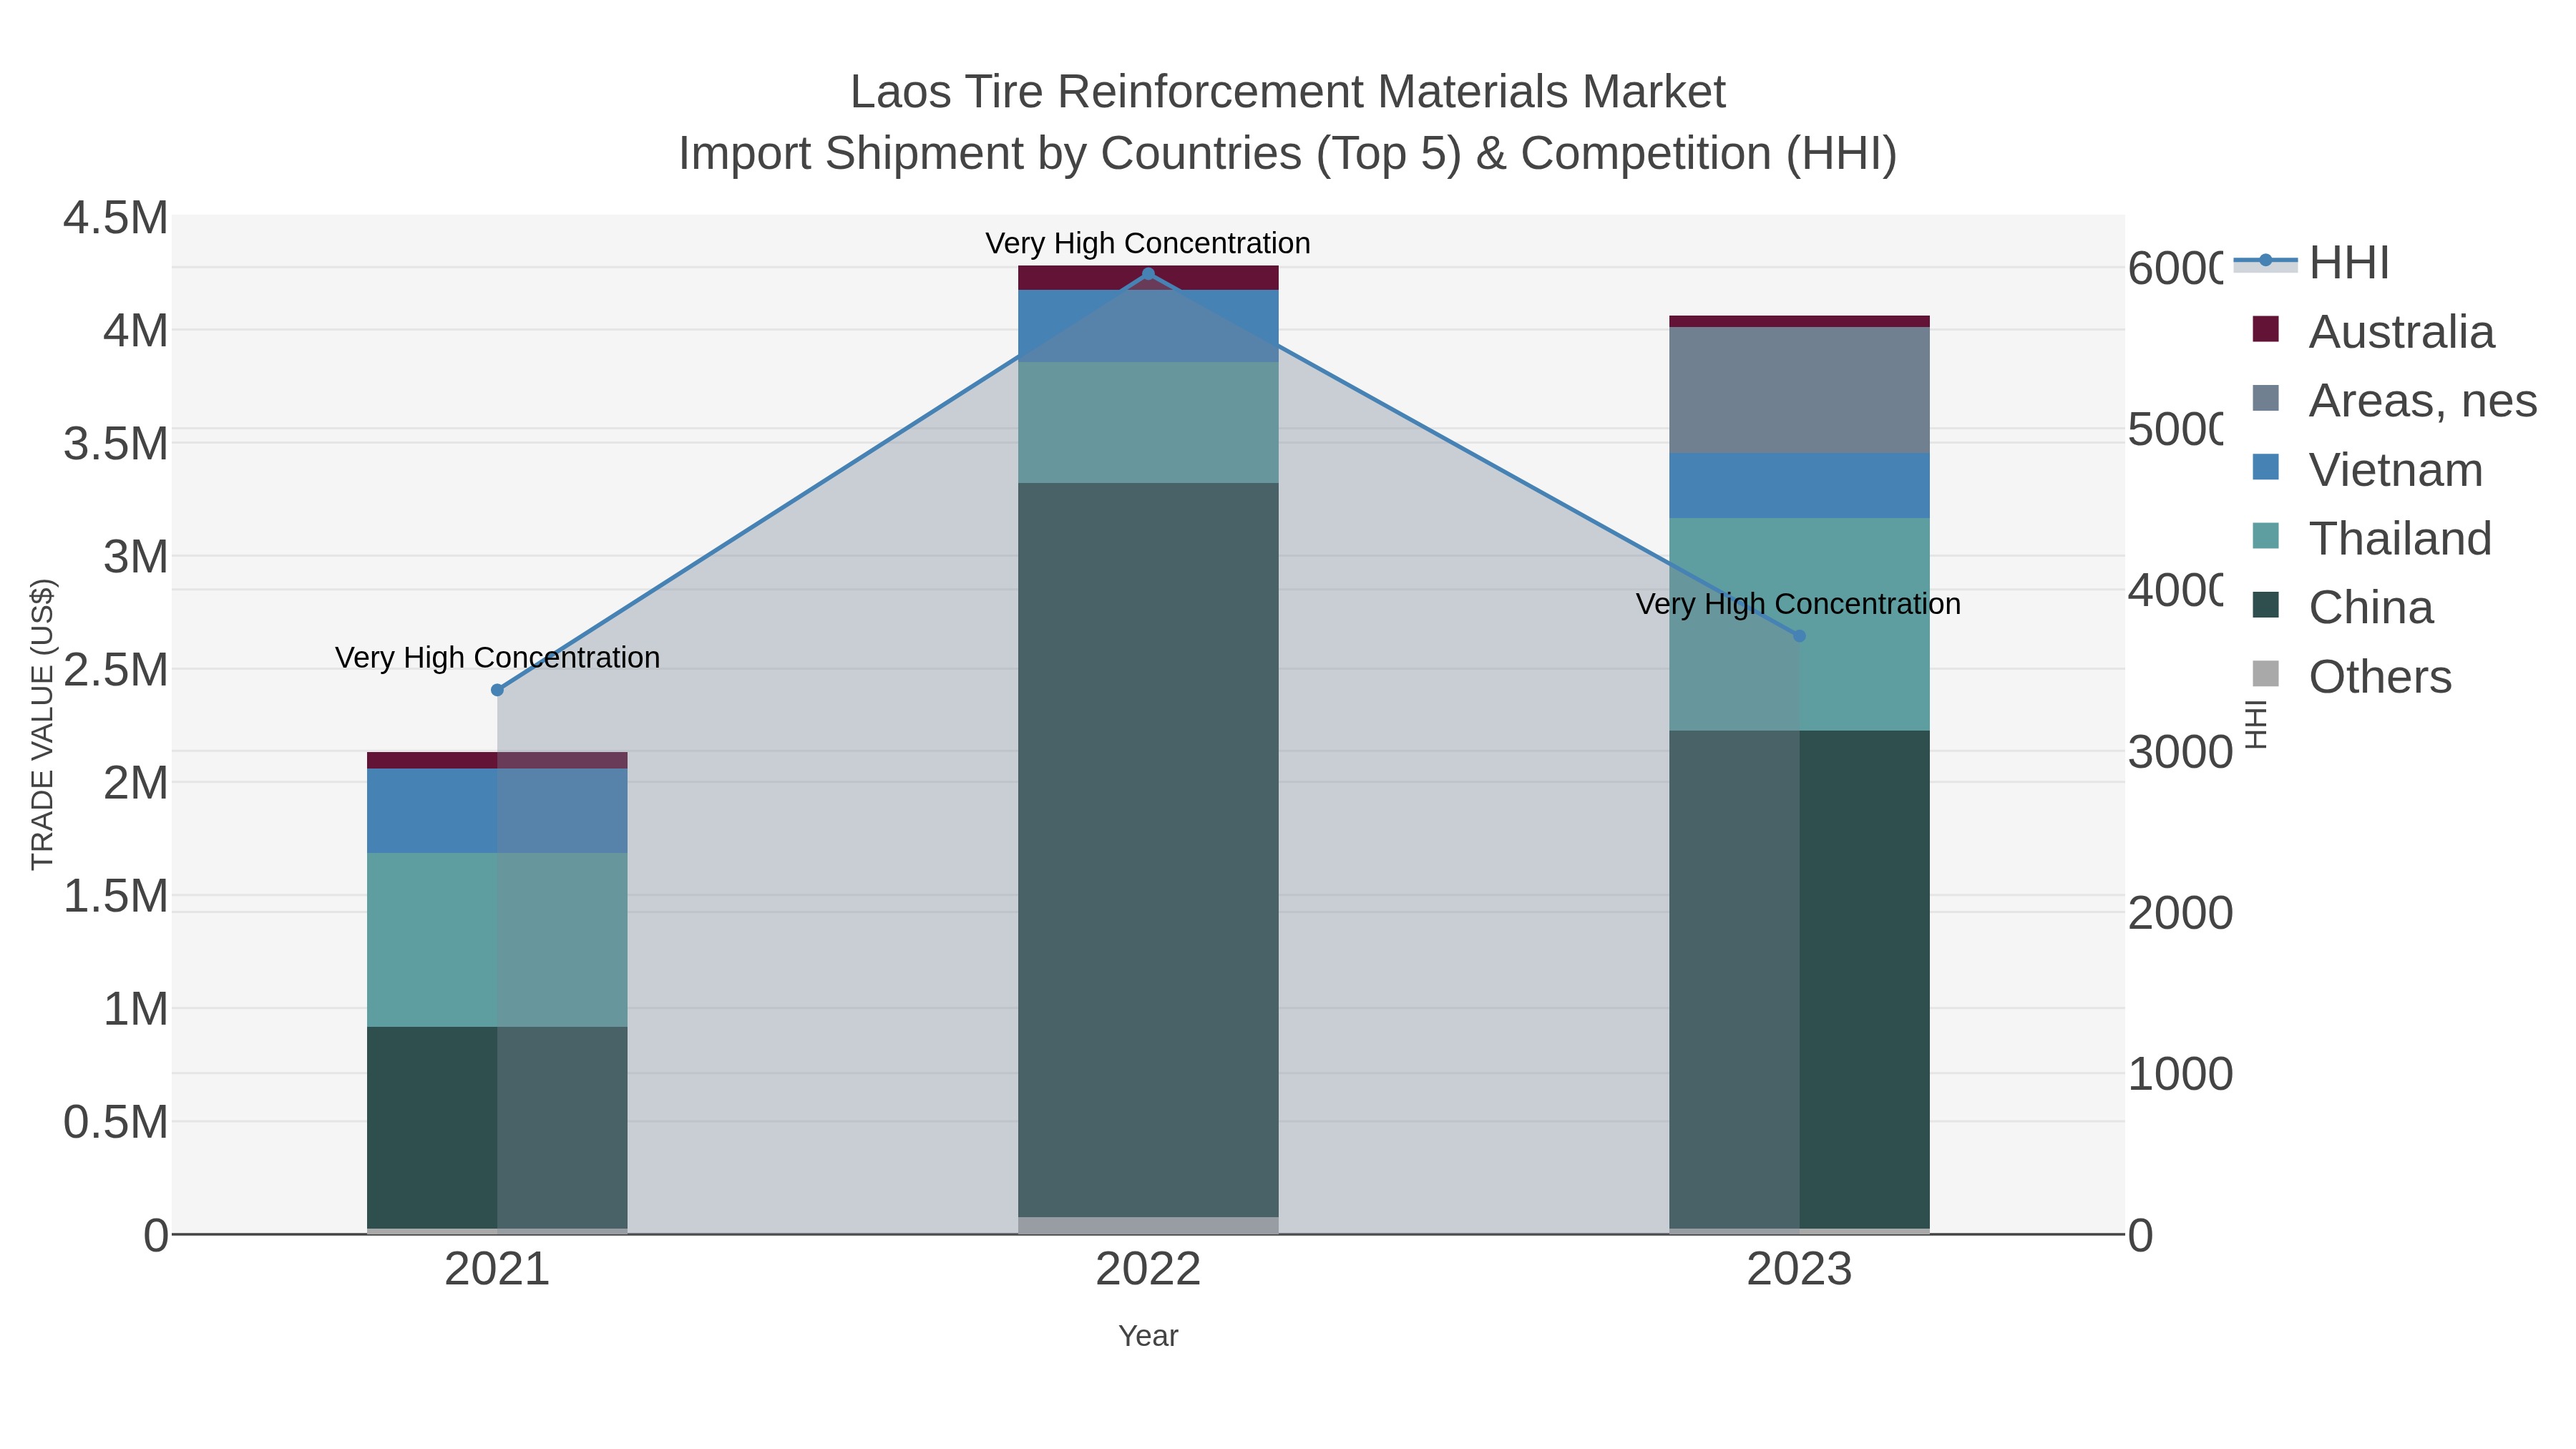Click the Vietnam bar segment in 2022

click(x=1148, y=326)
